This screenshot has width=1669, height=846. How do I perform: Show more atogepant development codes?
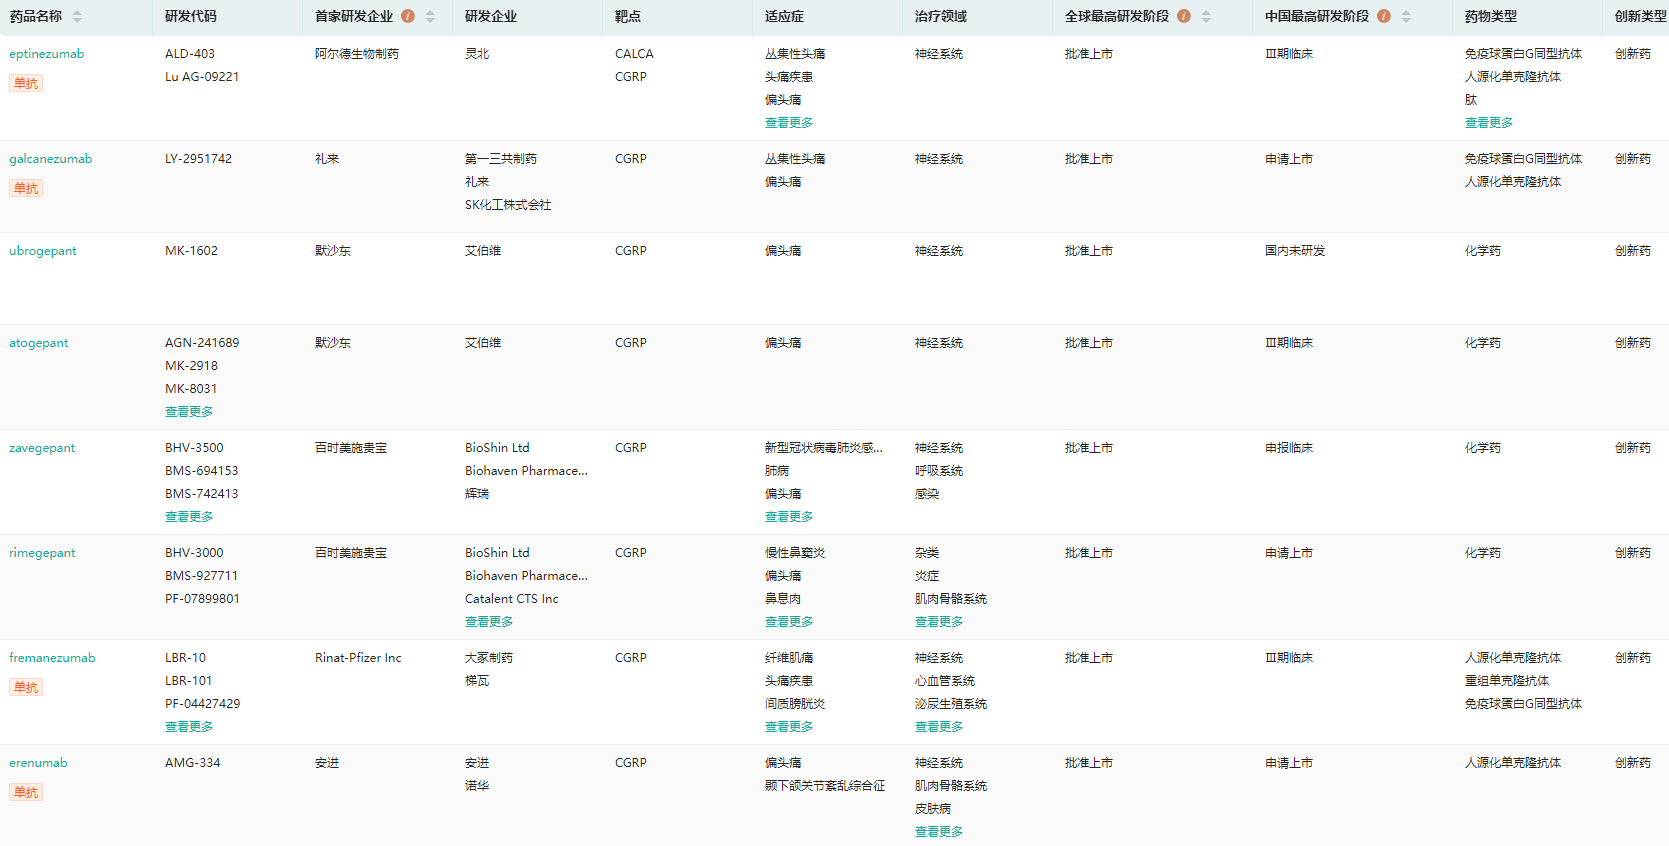pyautogui.click(x=189, y=412)
